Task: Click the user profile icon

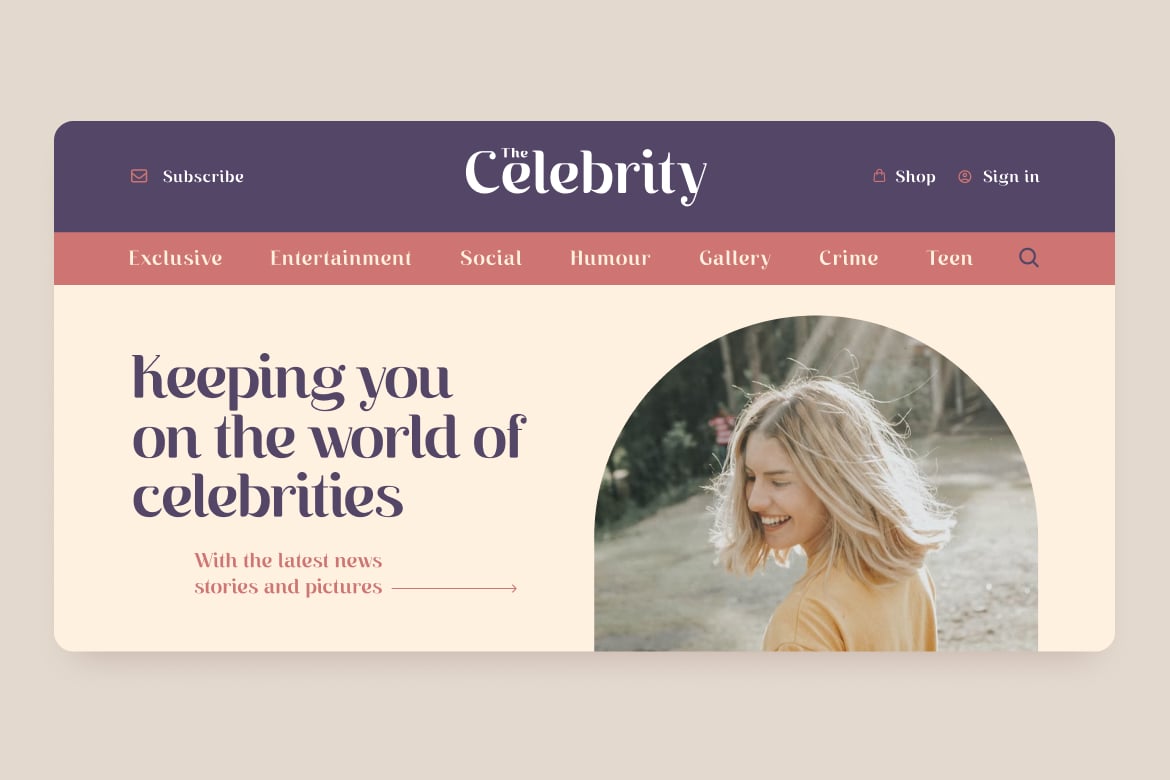Action: (965, 177)
